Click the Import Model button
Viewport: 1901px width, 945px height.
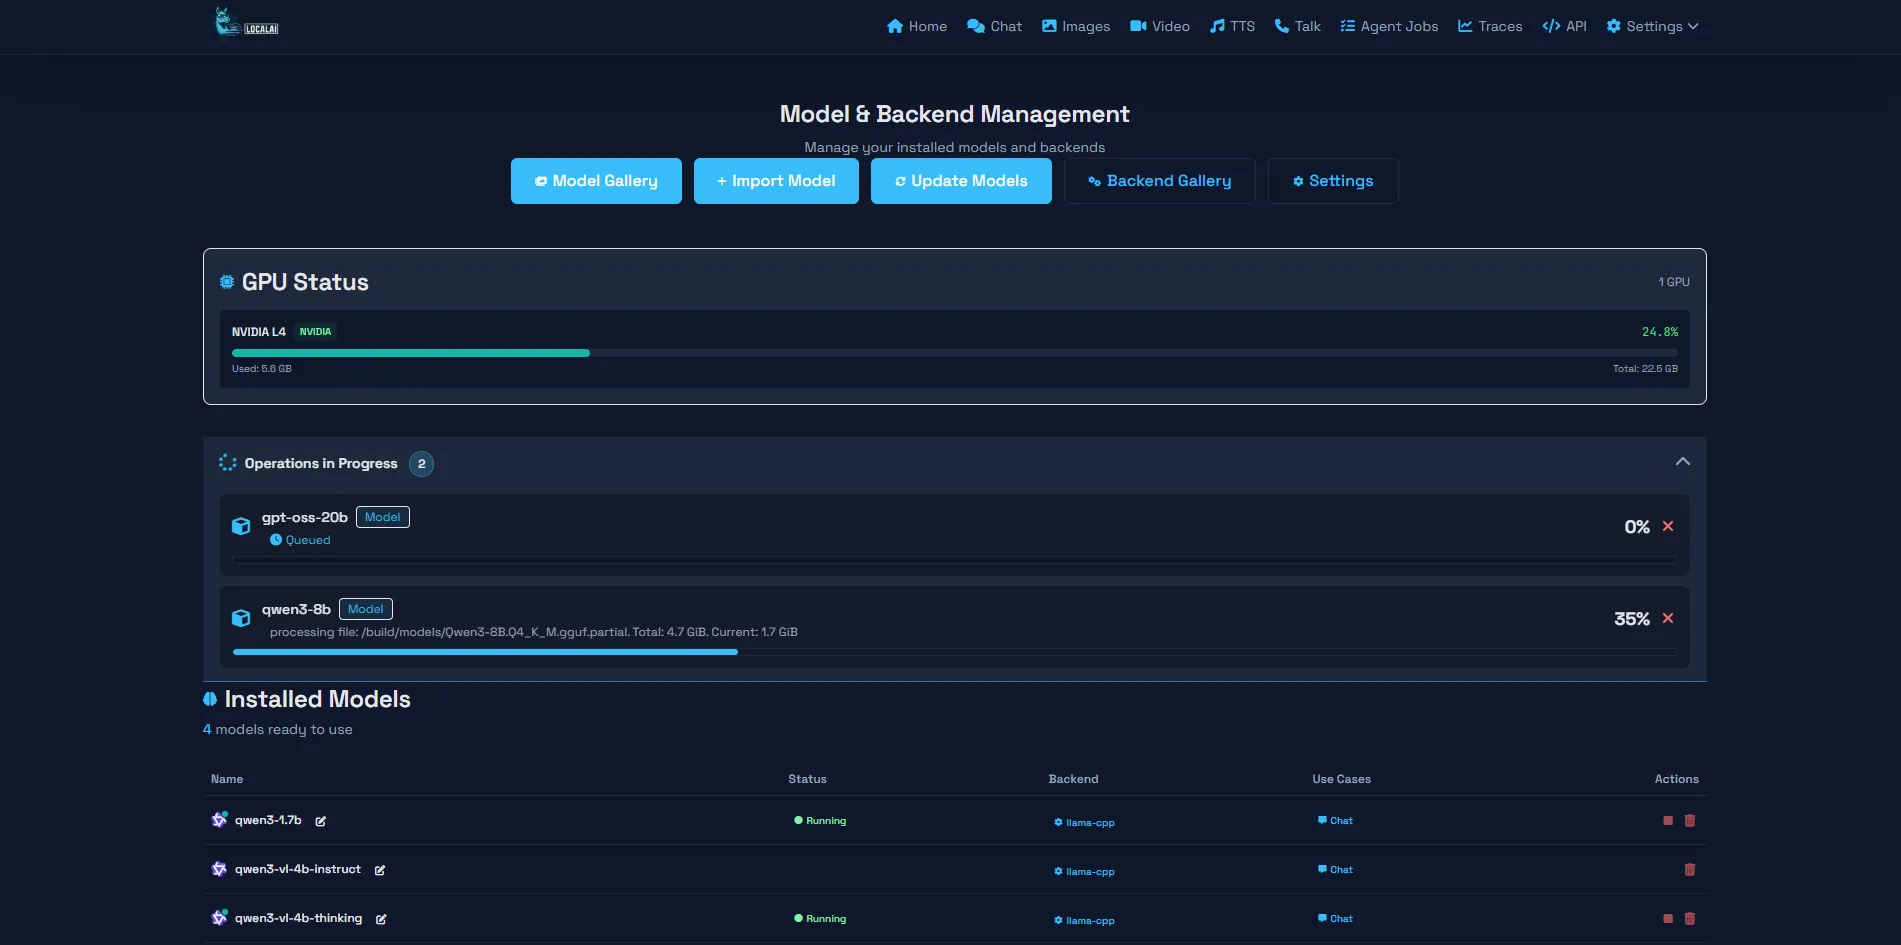tap(776, 181)
